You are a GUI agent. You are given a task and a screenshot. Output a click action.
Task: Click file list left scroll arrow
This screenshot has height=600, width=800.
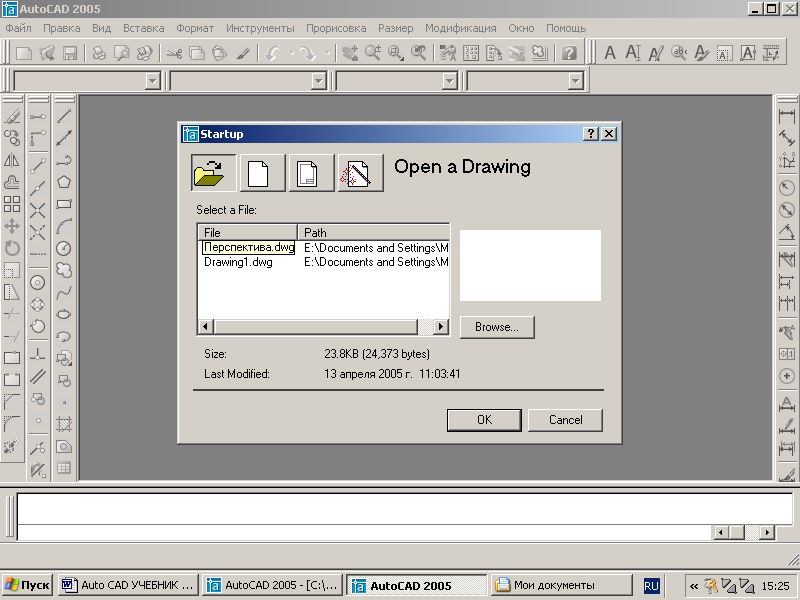tap(206, 327)
